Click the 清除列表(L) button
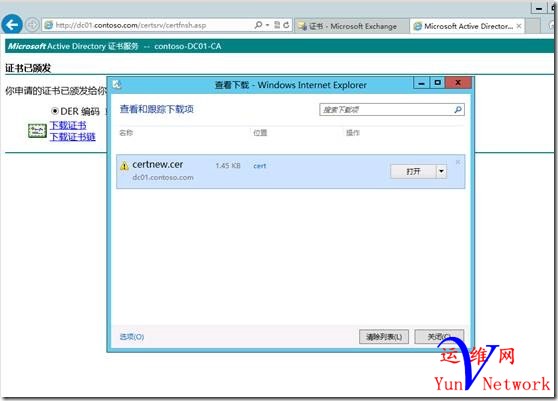The height and width of the screenshot is (401, 558). click(384, 337)
